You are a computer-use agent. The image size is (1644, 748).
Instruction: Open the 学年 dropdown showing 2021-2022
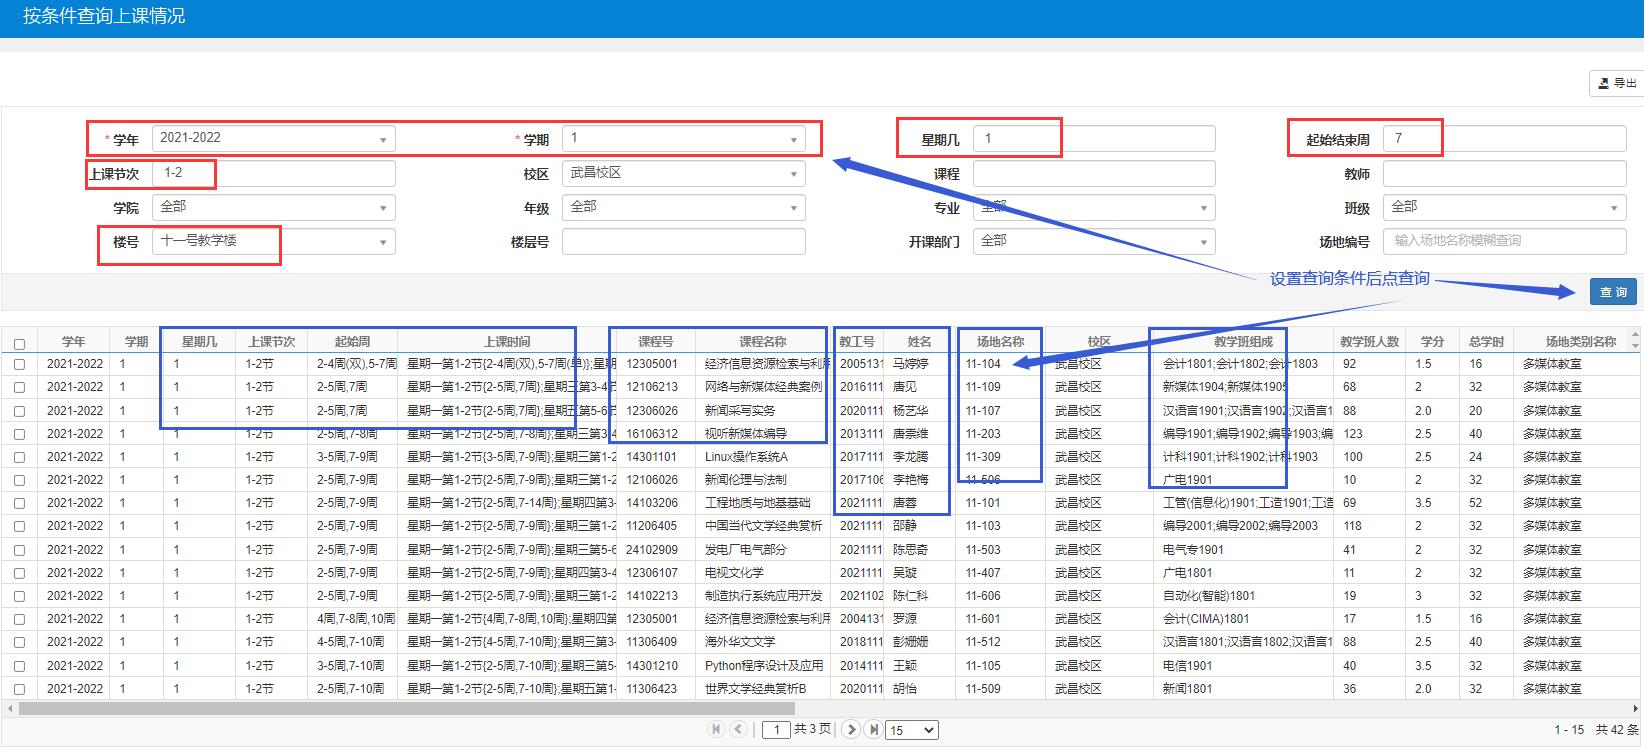(x=273, y=139)
